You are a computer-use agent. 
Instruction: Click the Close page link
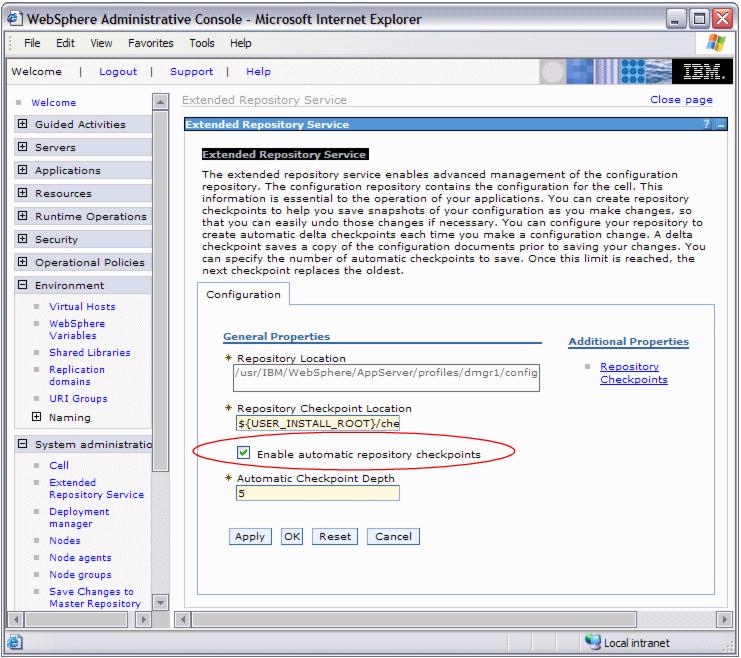click(681, 100)
